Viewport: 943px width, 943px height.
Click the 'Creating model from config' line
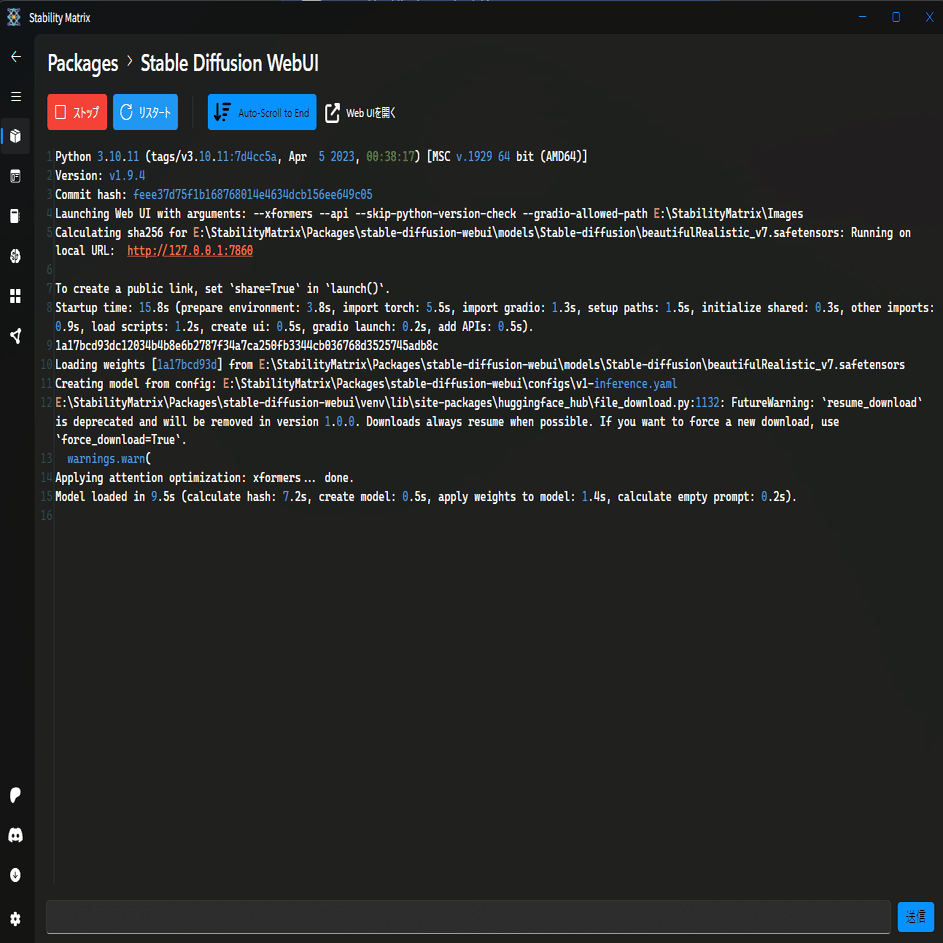tap(366, 384)
